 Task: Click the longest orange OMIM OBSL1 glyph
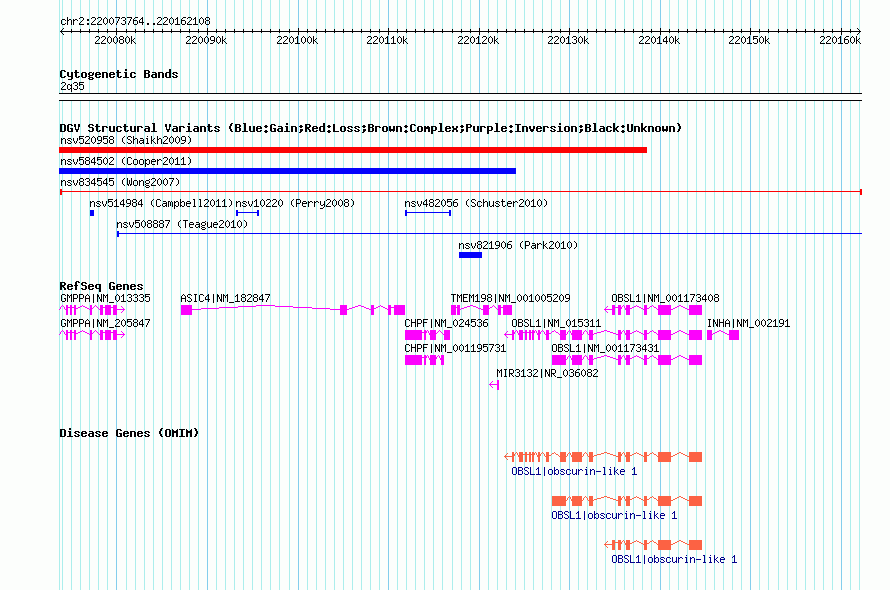(603, 457)
